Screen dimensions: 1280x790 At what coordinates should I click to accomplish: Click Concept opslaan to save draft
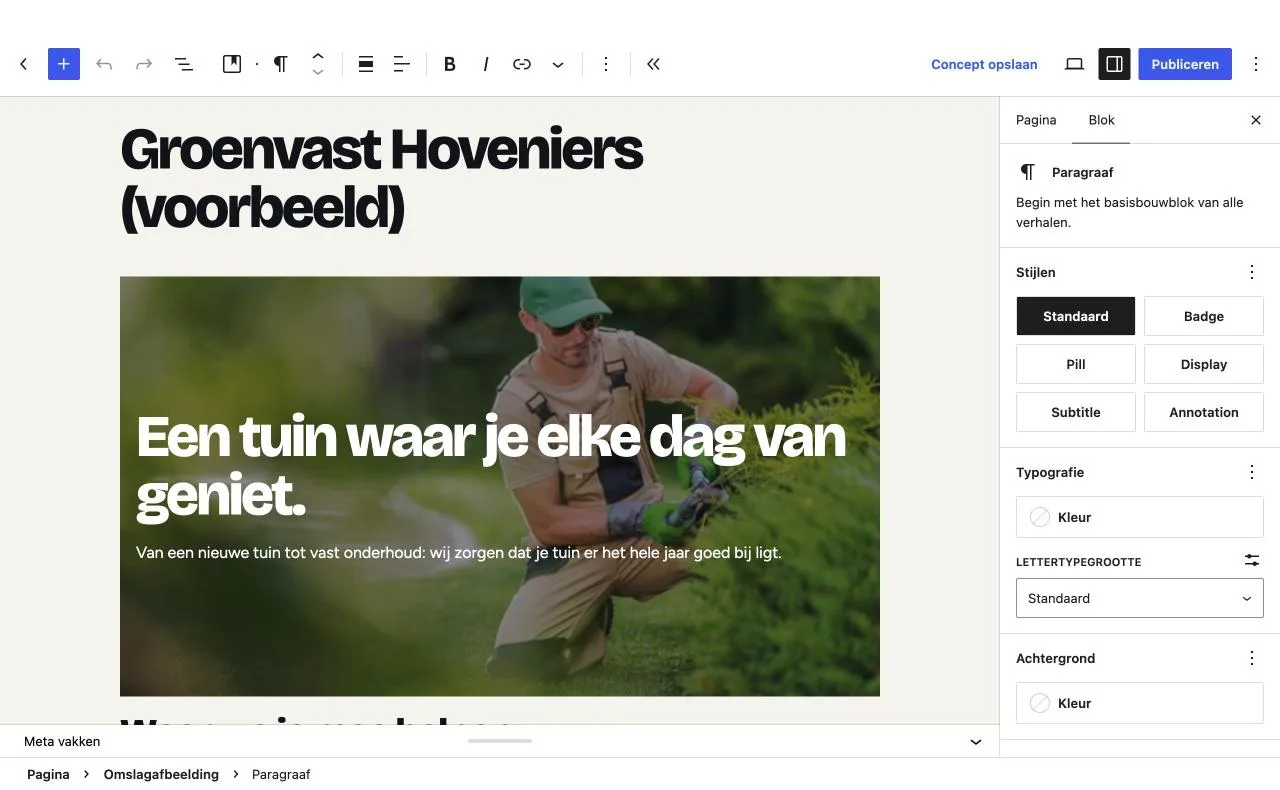point(984,64)
